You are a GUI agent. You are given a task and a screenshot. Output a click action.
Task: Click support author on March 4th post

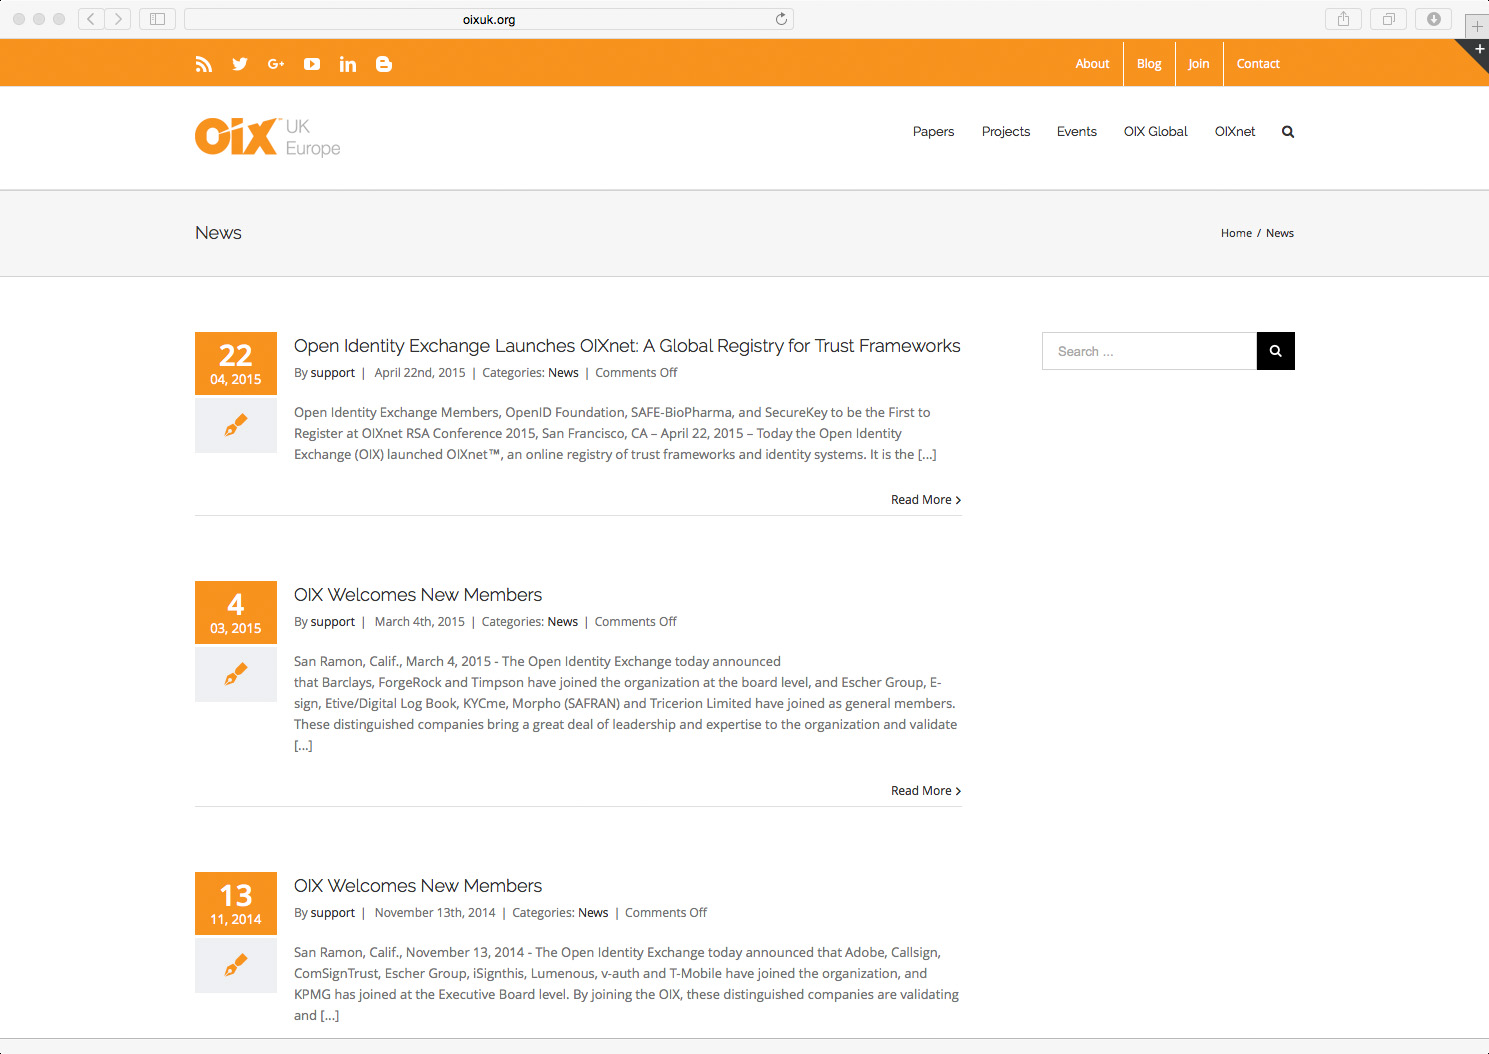333,622
